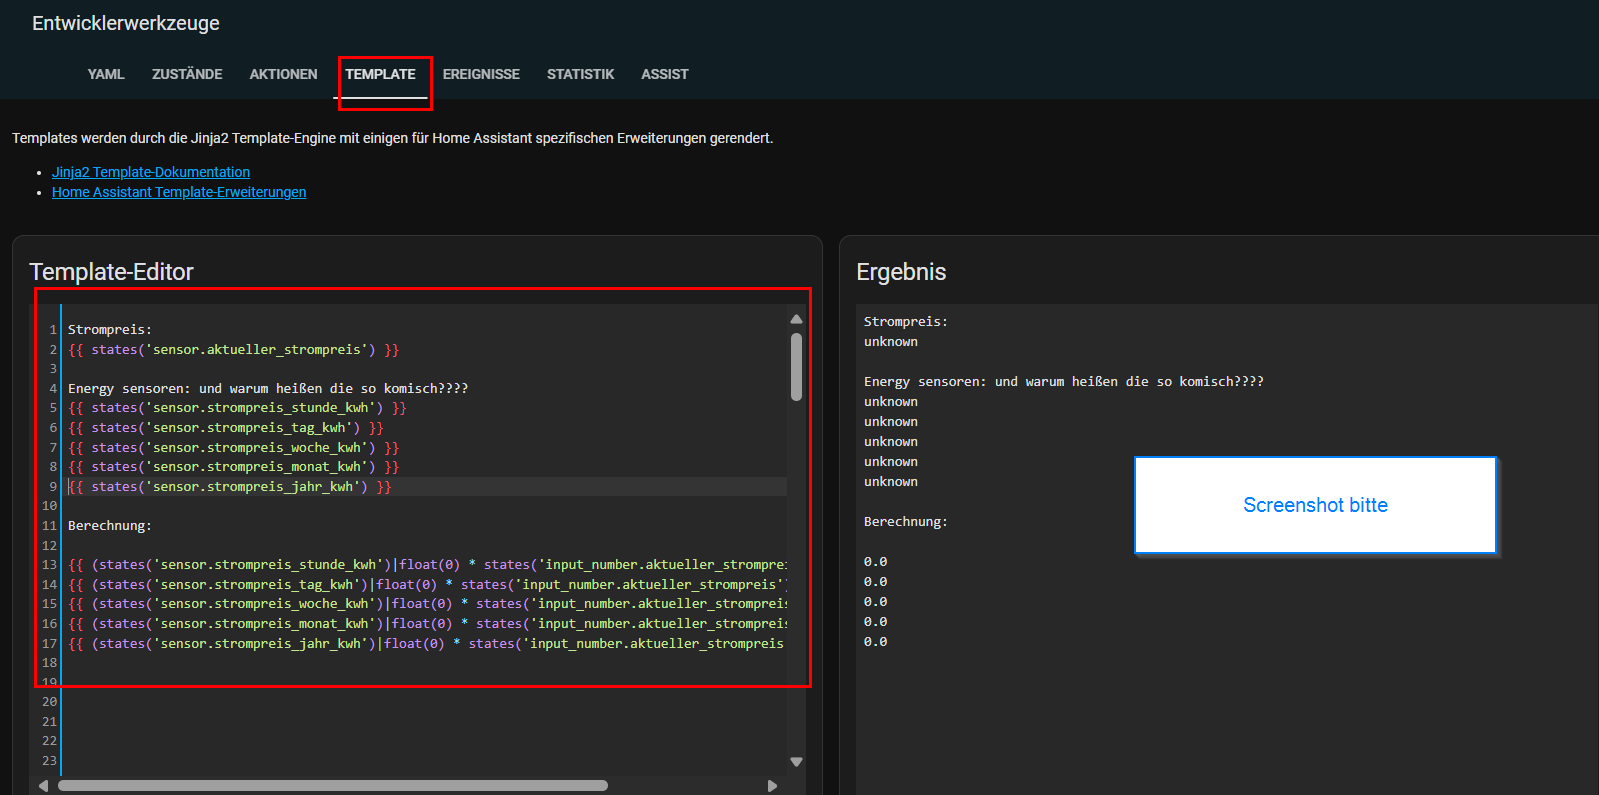Go to the AKTIONEN tab
The height and width of the screenshot is (795, 1599).
(283, 74)
